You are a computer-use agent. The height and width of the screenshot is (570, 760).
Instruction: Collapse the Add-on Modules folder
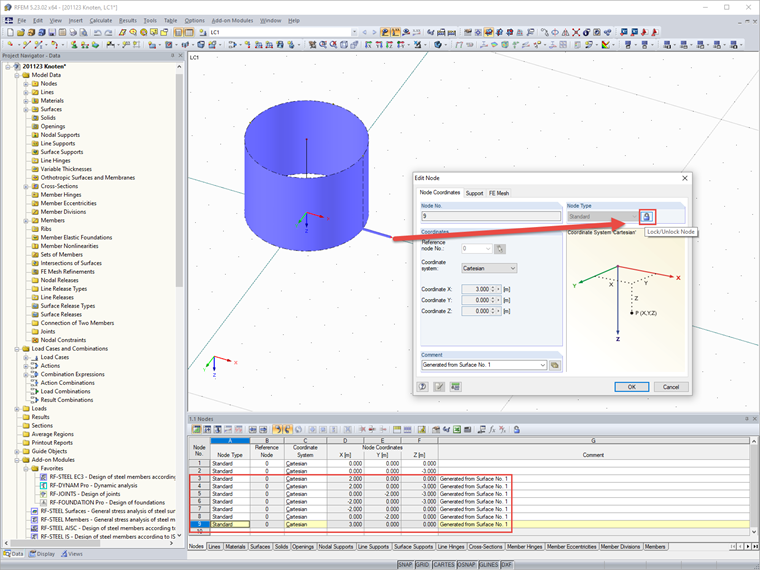point(17,460)
